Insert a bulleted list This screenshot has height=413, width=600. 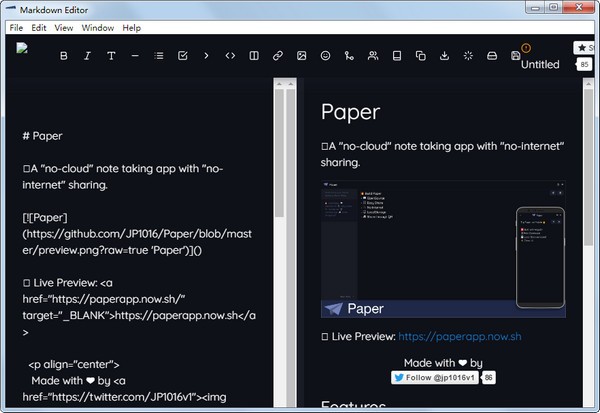159,56
